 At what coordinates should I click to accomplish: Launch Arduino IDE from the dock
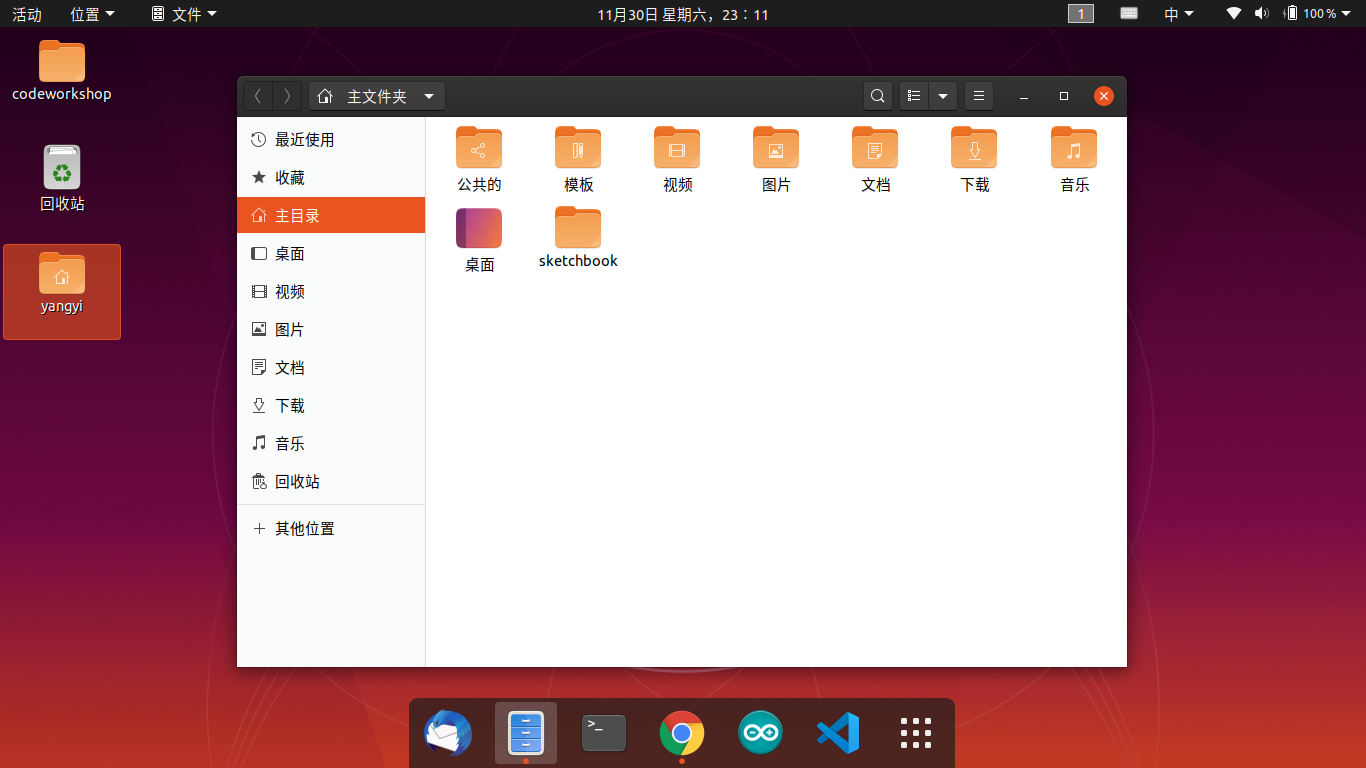[x=760, y=733]
